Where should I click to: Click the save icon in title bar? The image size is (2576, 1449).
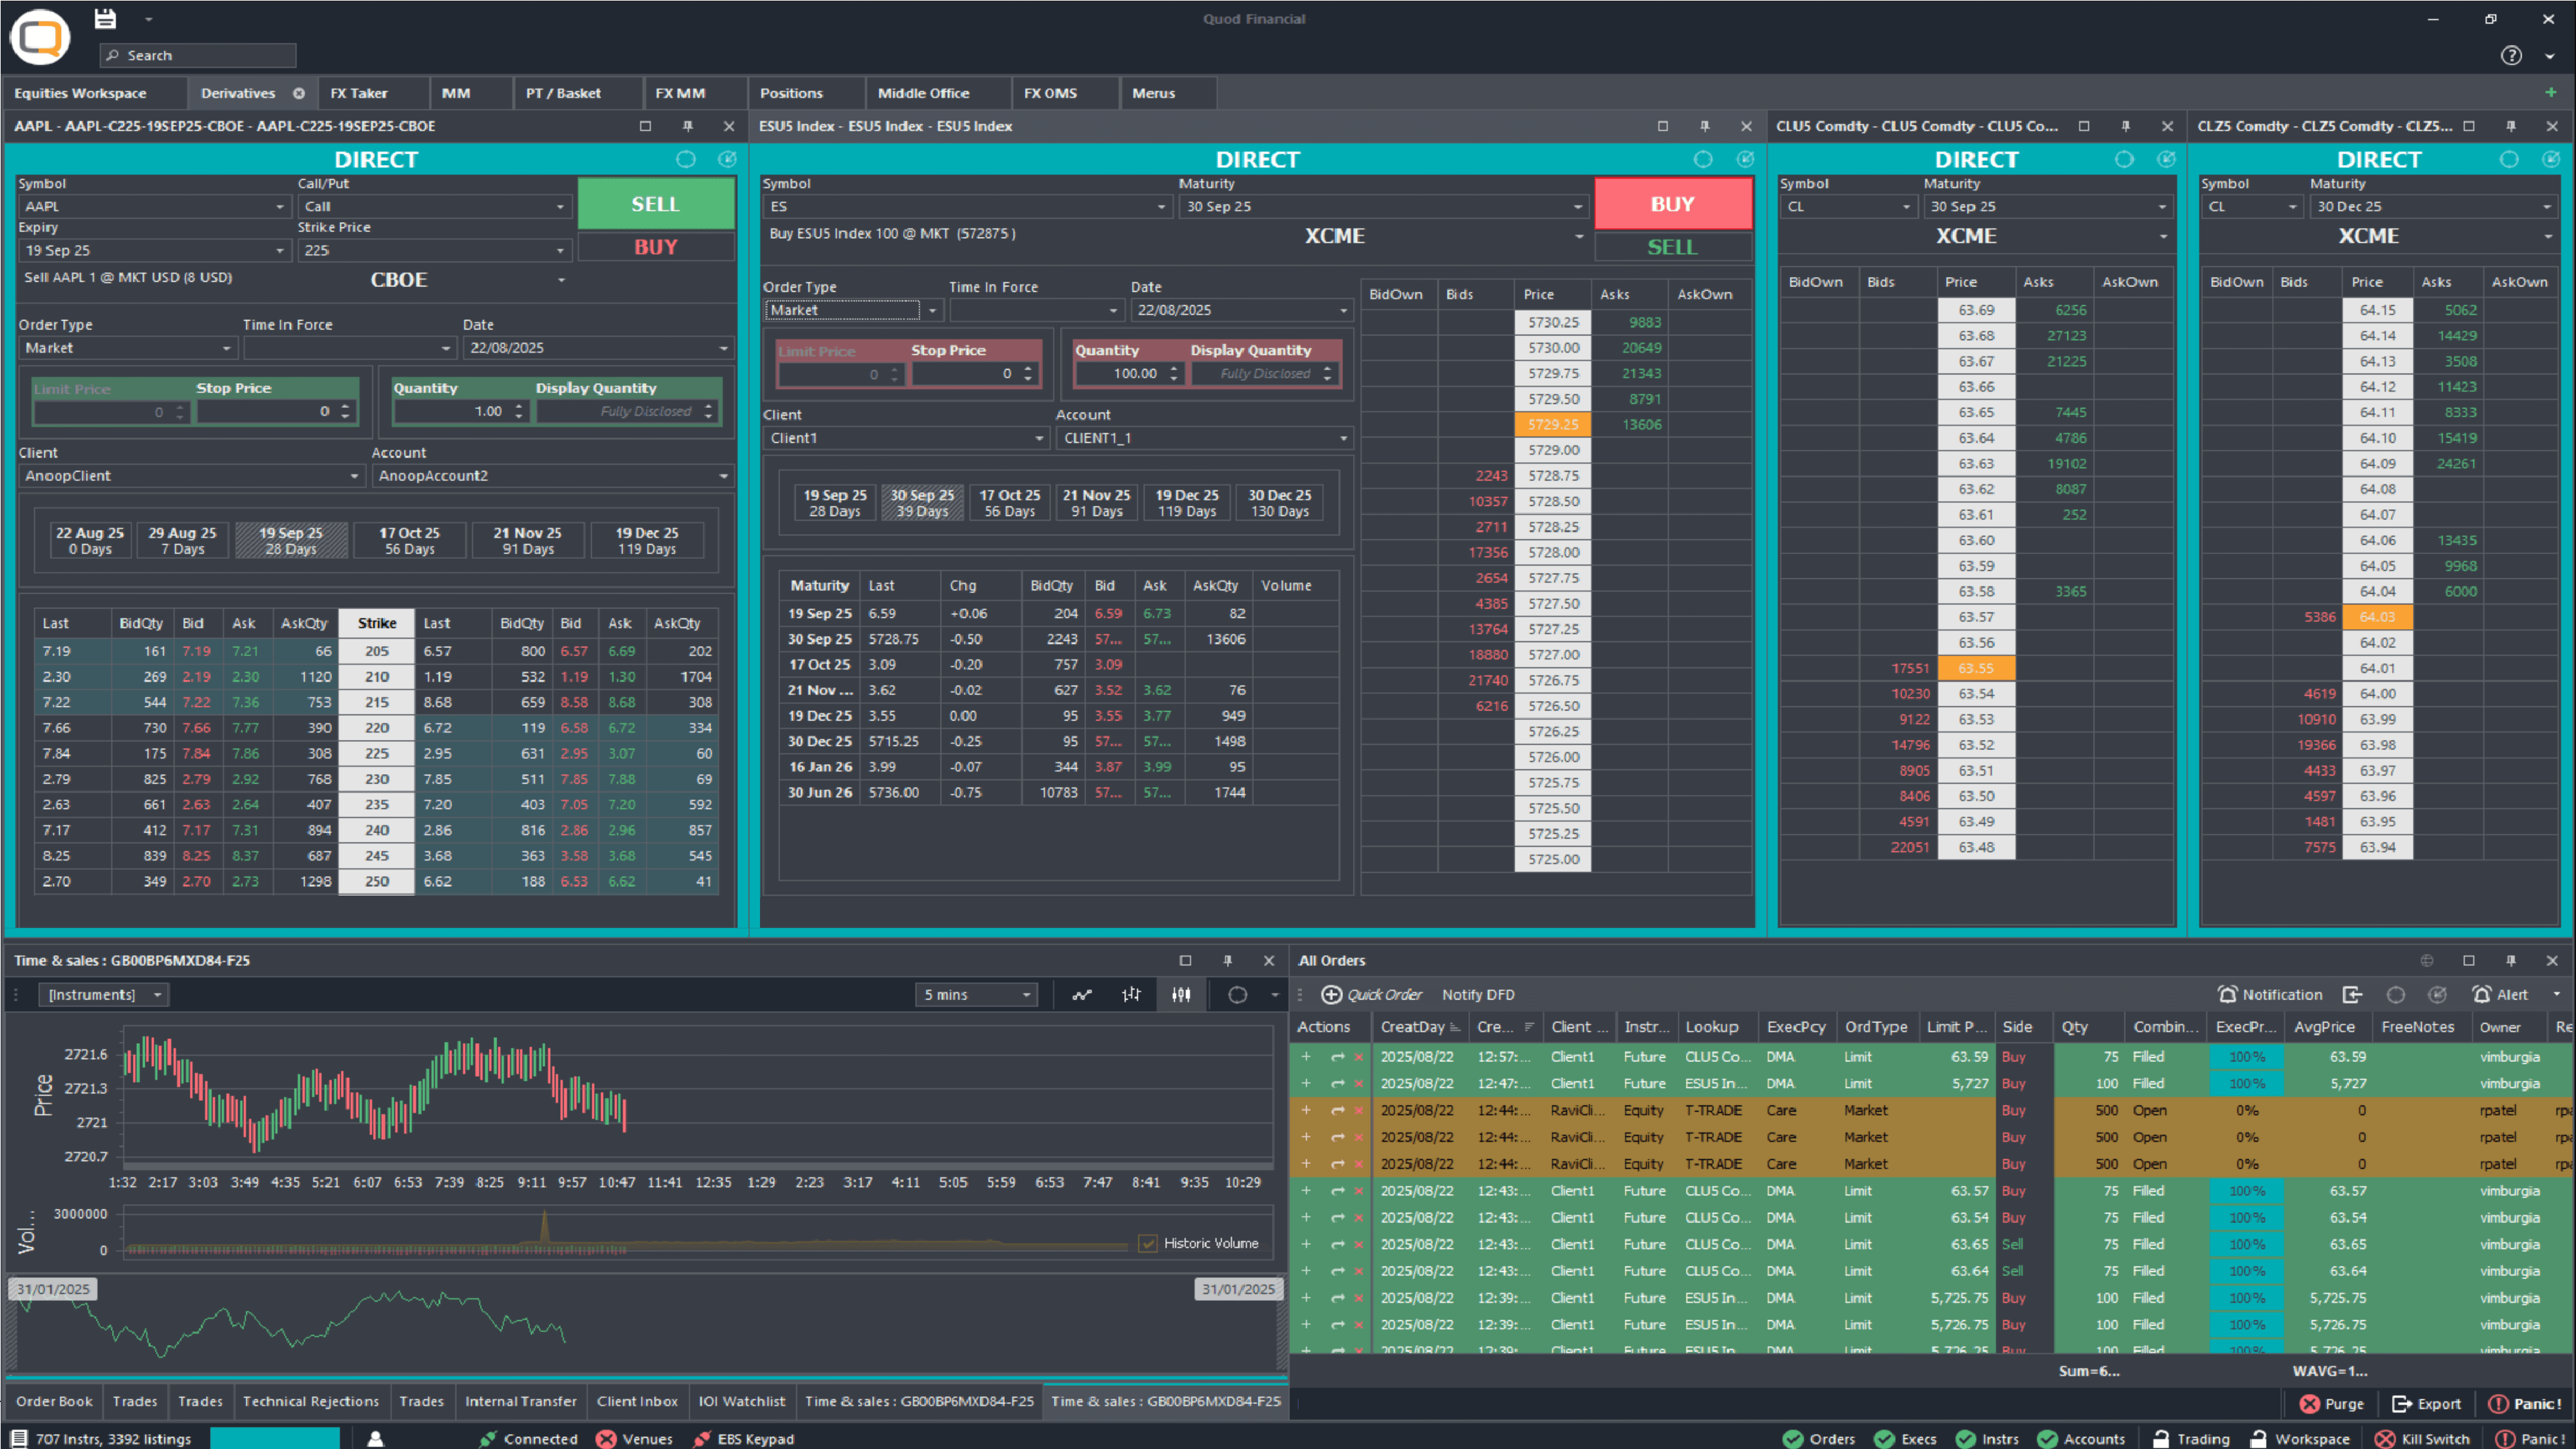105,19
